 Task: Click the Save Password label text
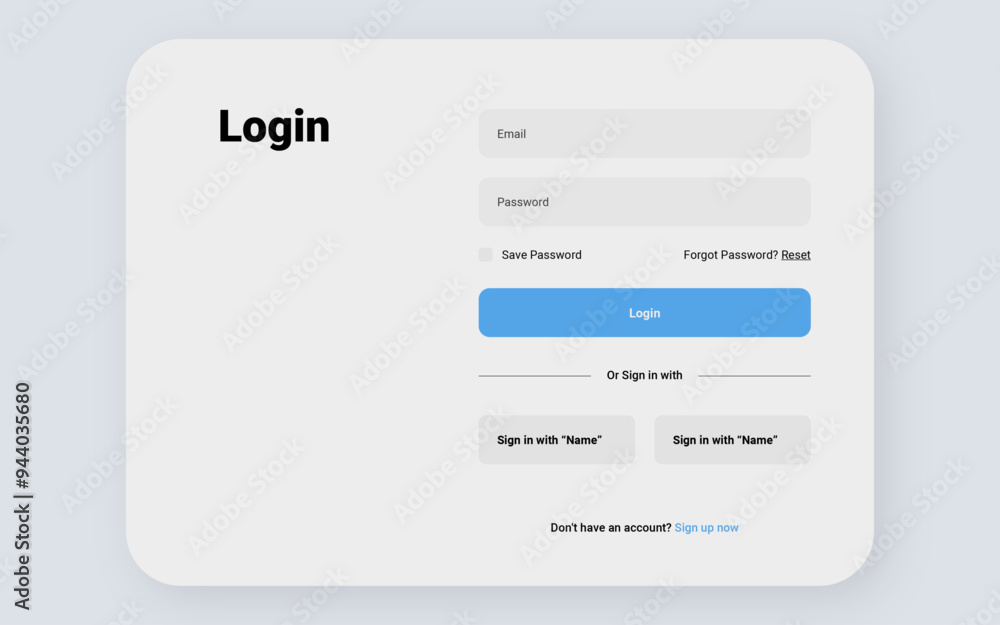[541, 254]
